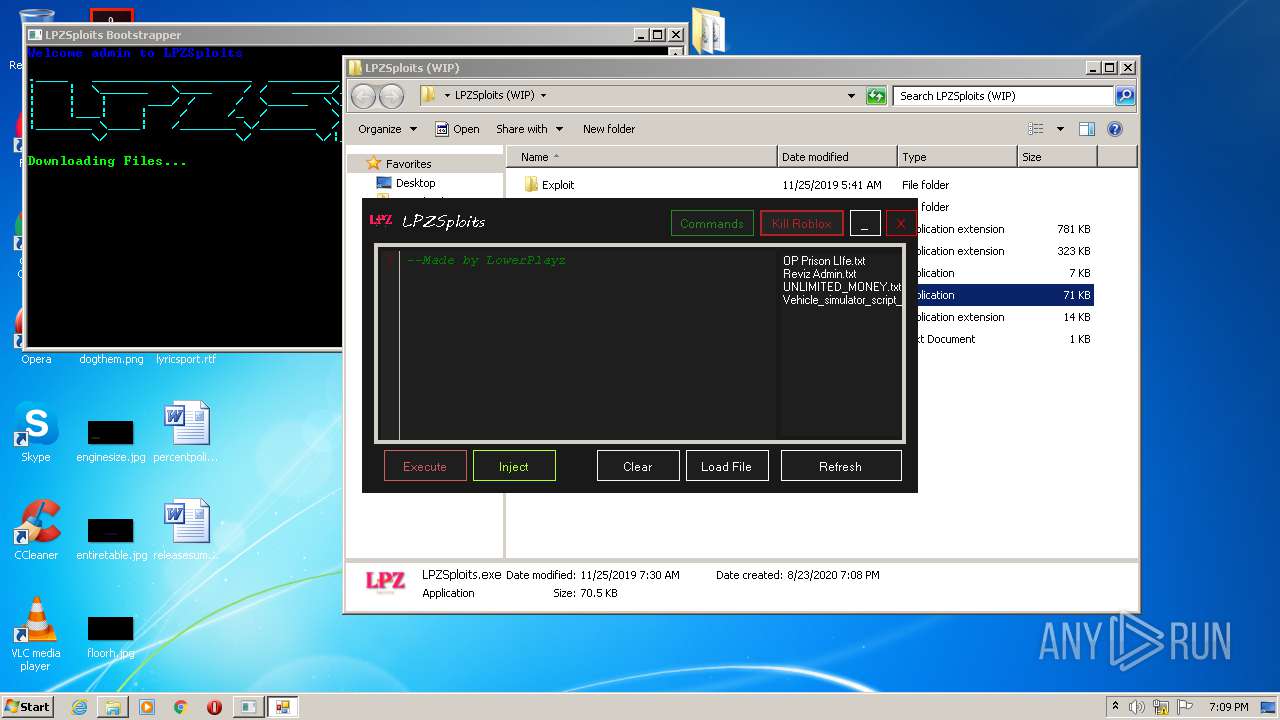1280x720 pixels.
Task: Refresh the Explorer folder view
Action: [x=876, y=96]
